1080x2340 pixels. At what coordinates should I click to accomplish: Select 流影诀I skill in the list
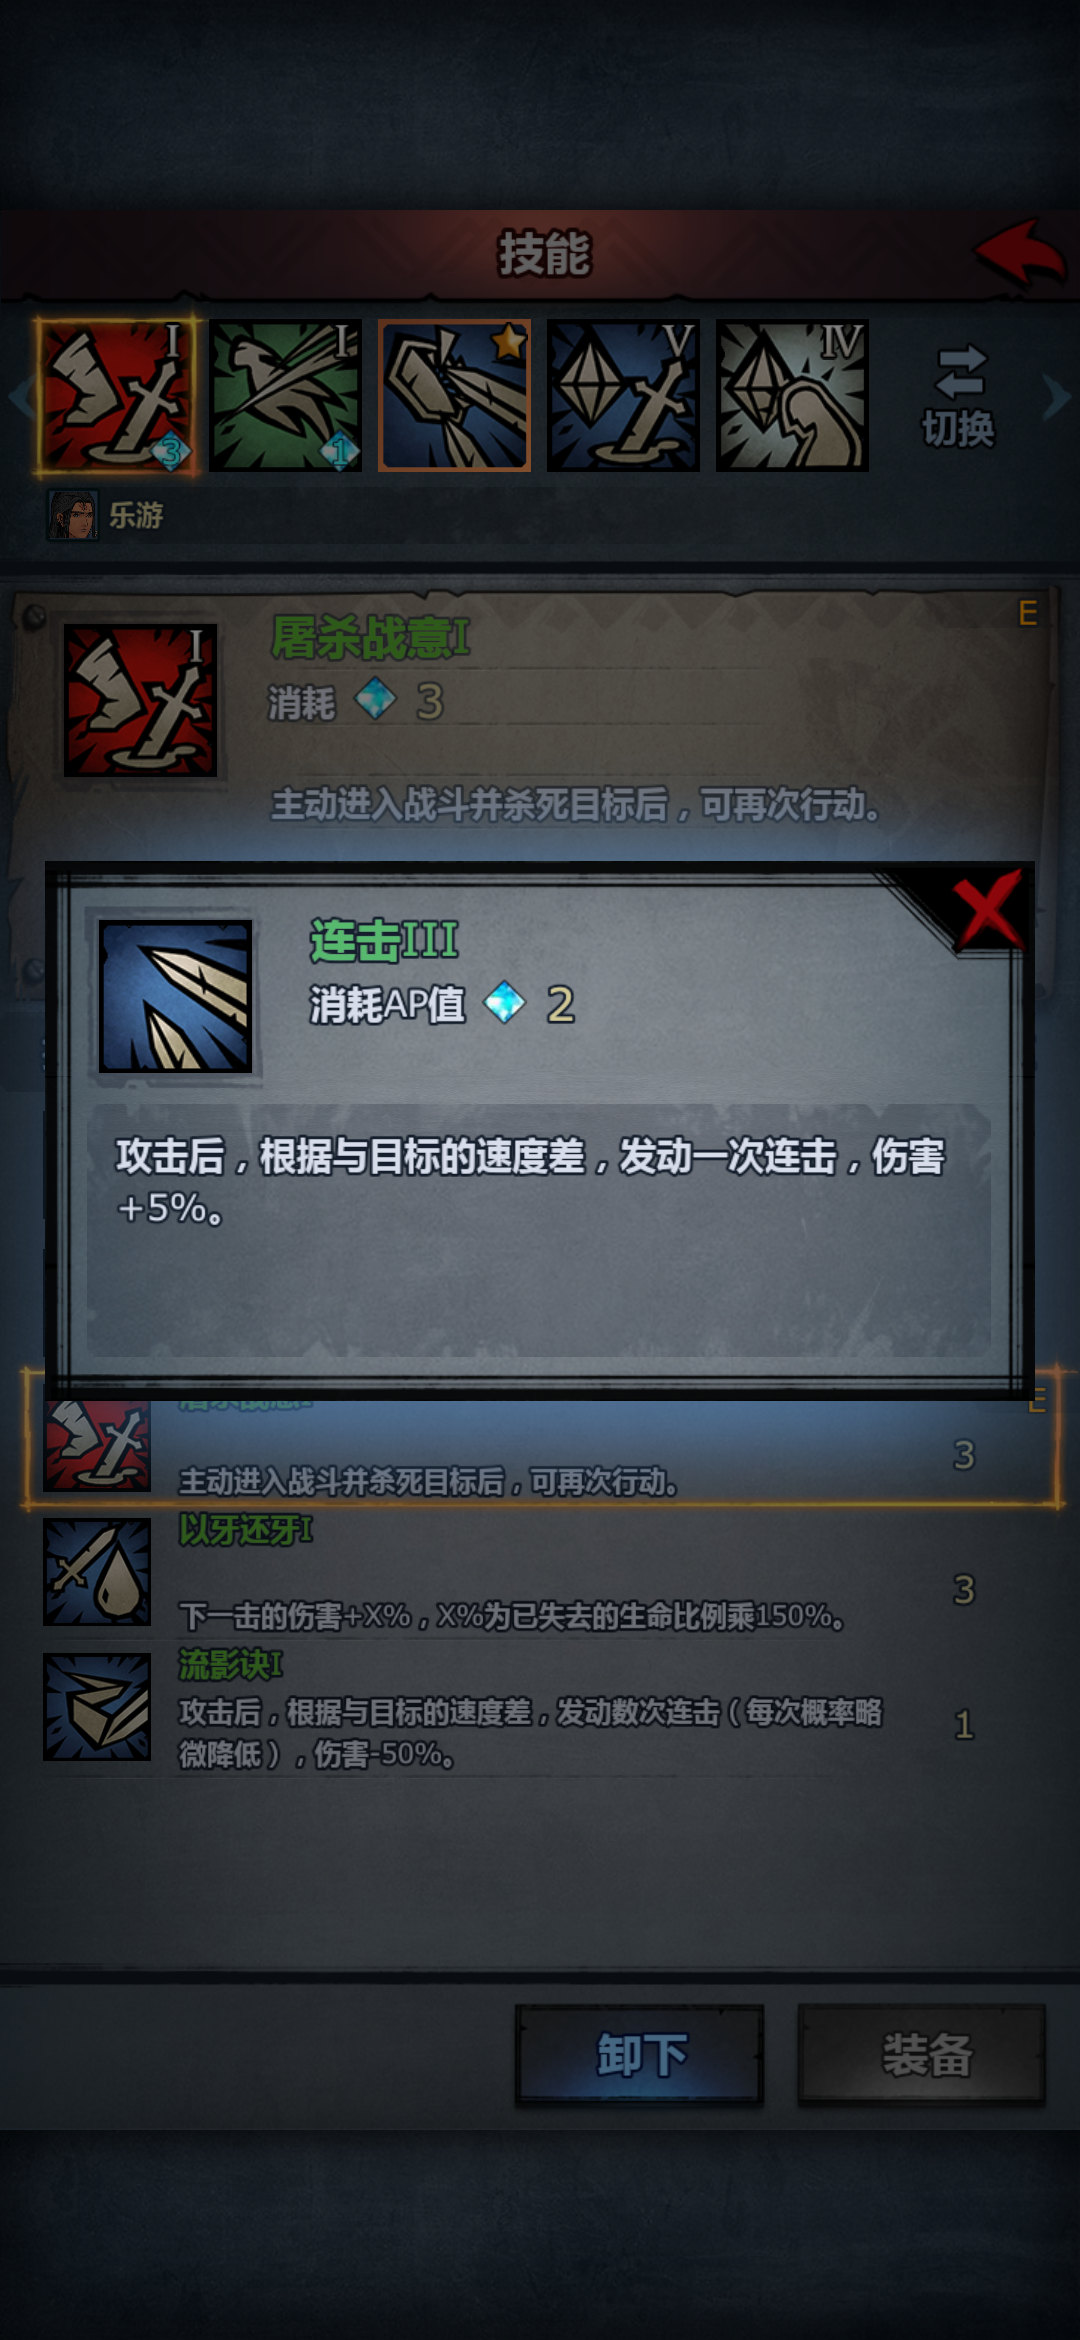(x=540, y=1708)
